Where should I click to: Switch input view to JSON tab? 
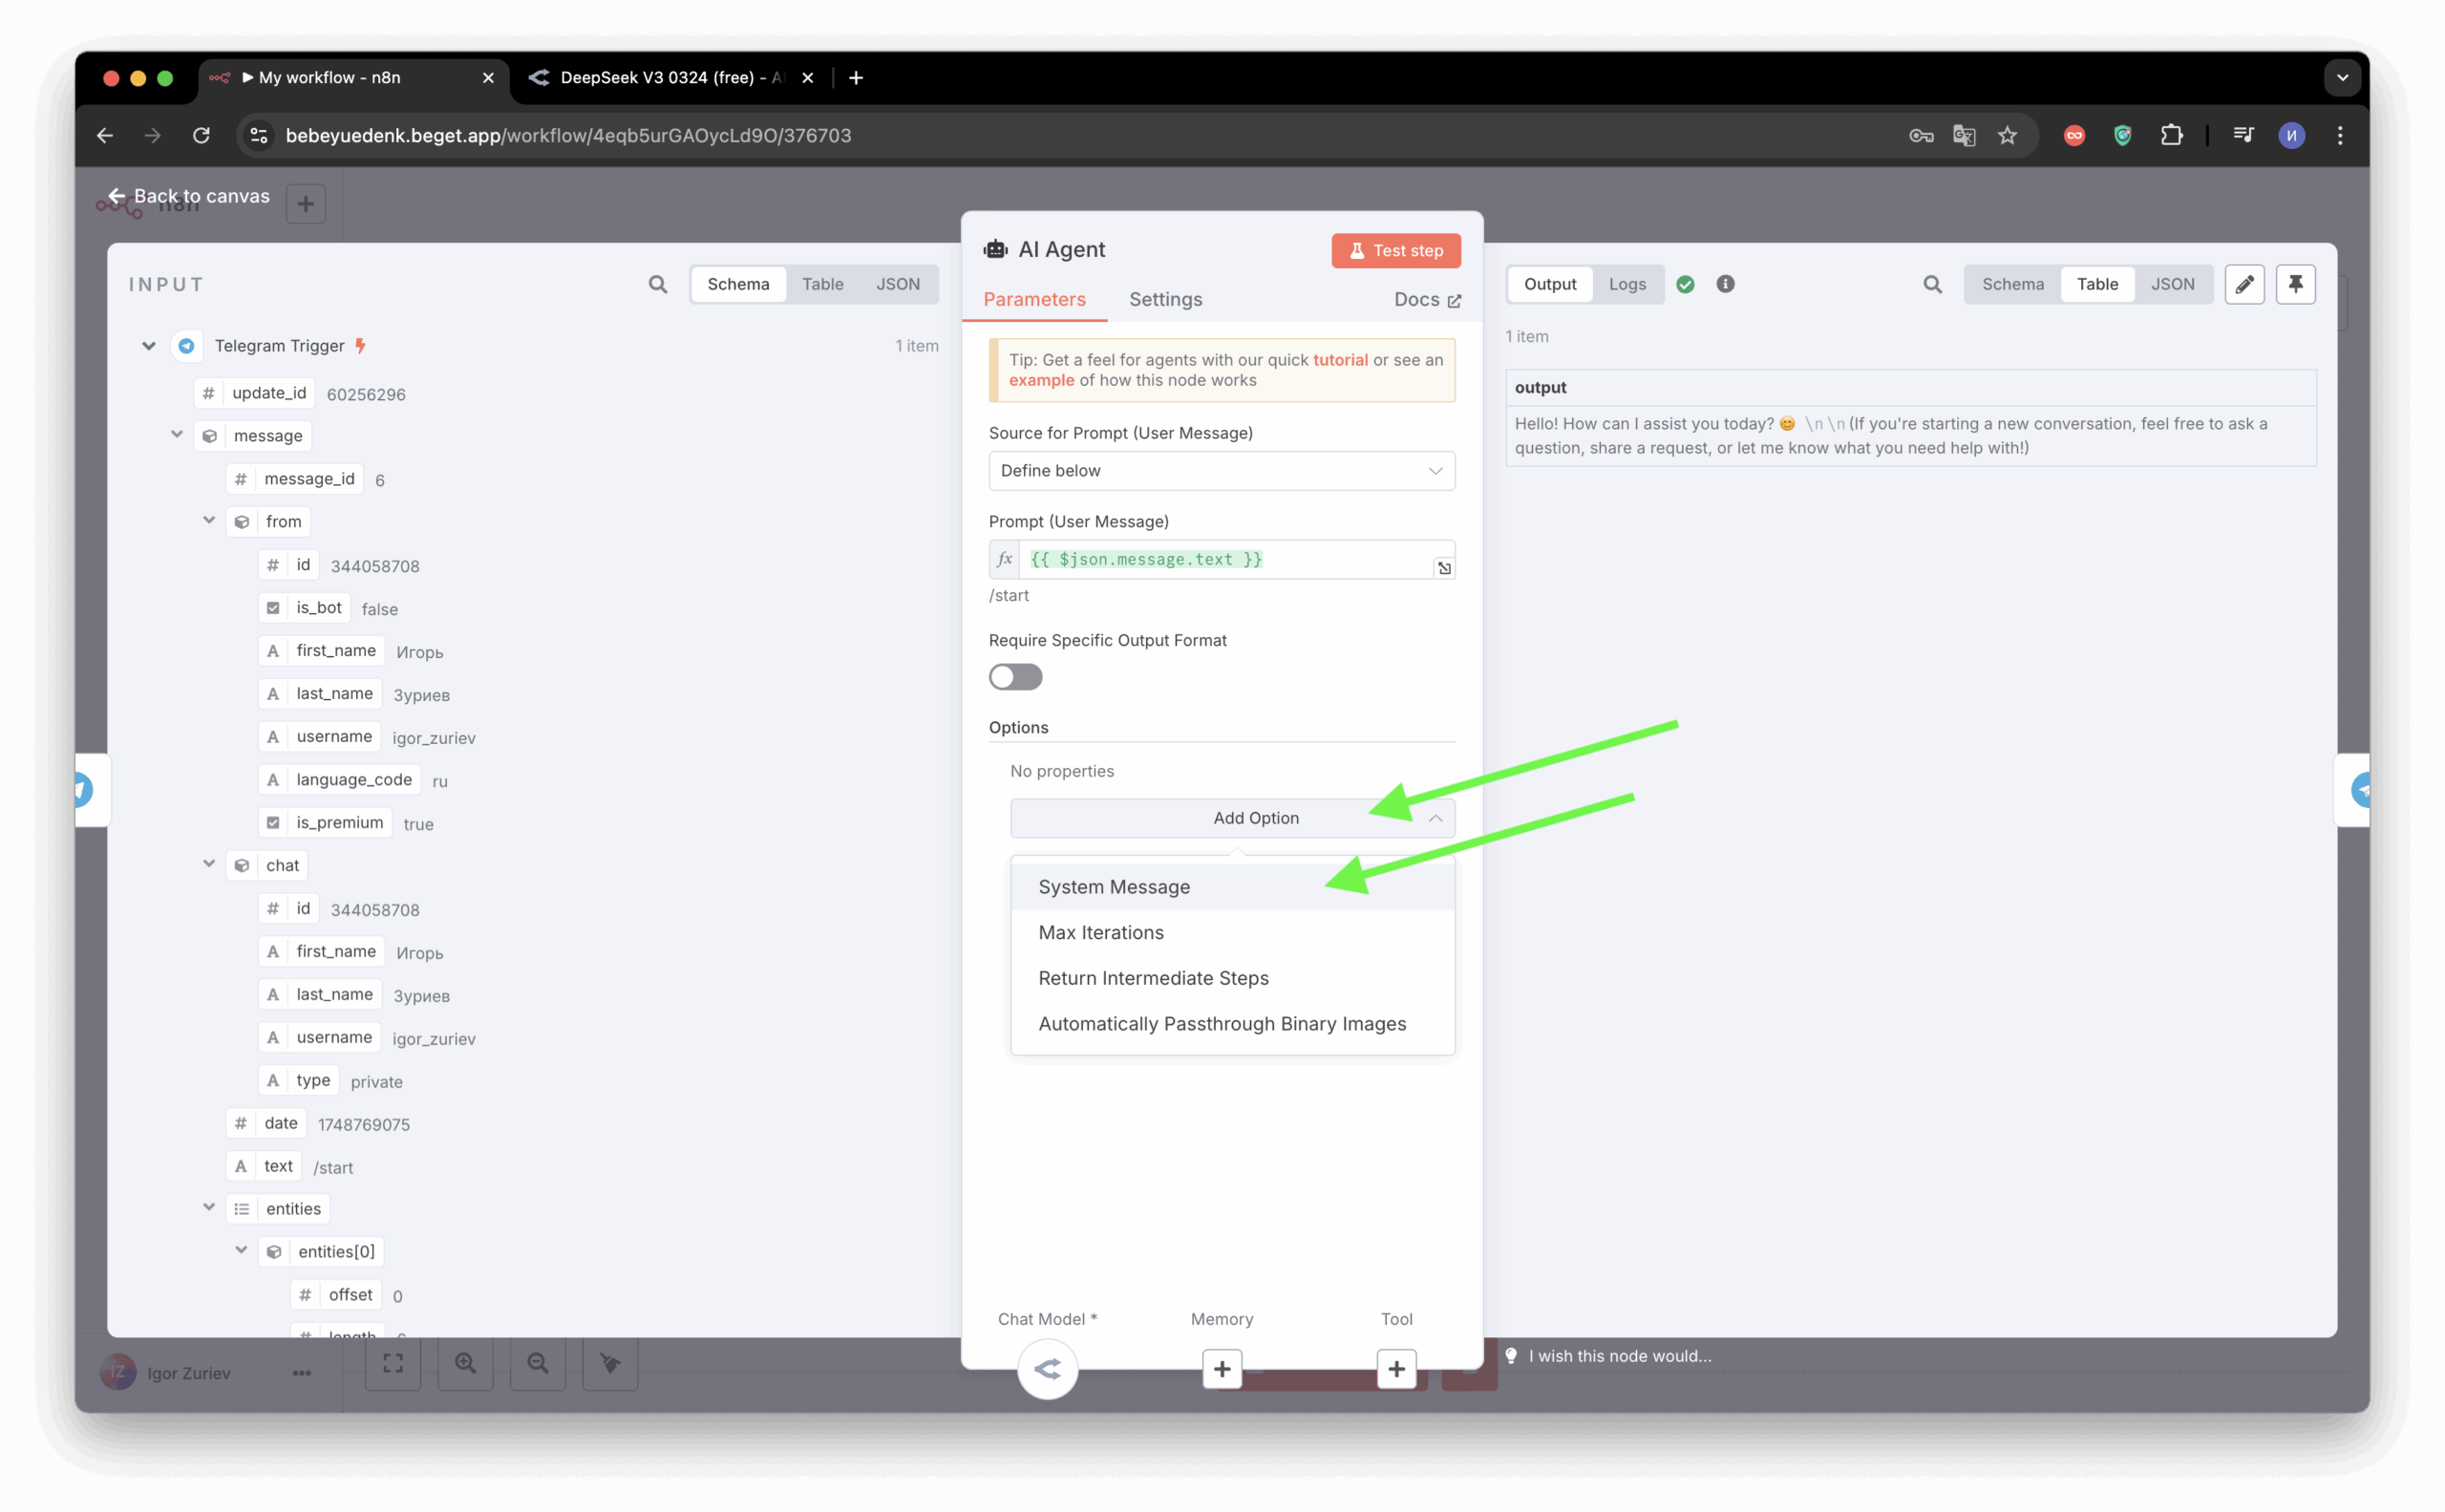(897, 284)
